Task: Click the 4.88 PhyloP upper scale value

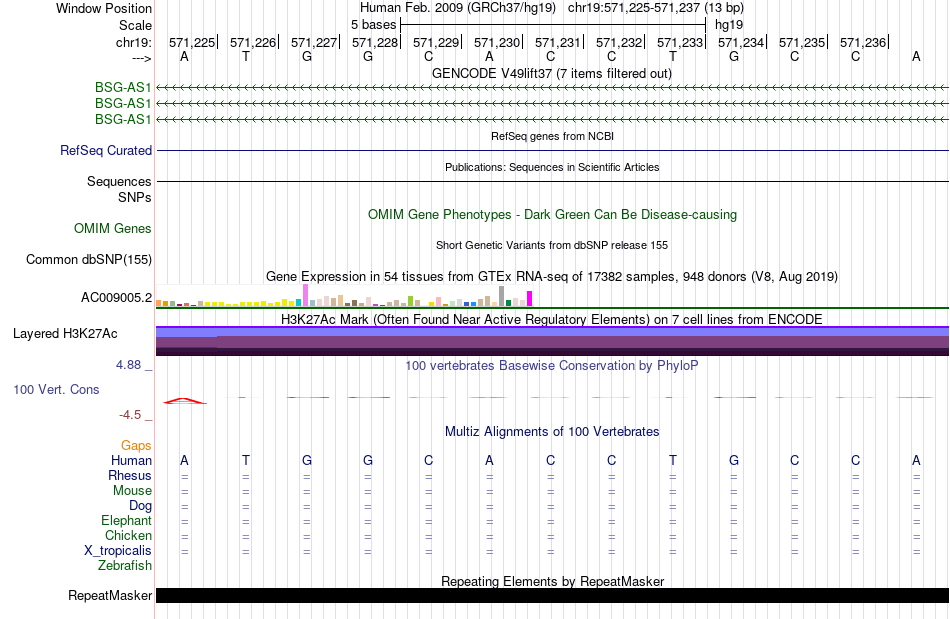Action: 128,365
